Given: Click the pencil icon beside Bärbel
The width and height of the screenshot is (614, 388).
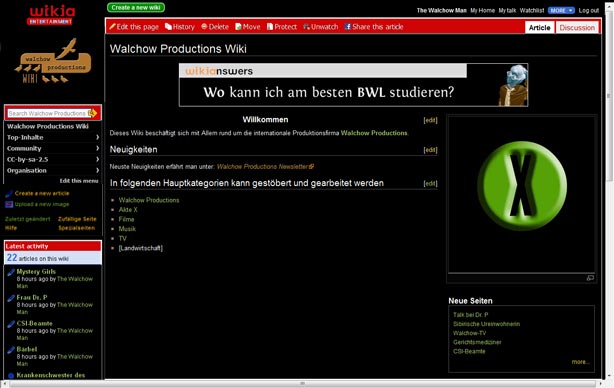Looking at the screenshot, I should (11, 350).
